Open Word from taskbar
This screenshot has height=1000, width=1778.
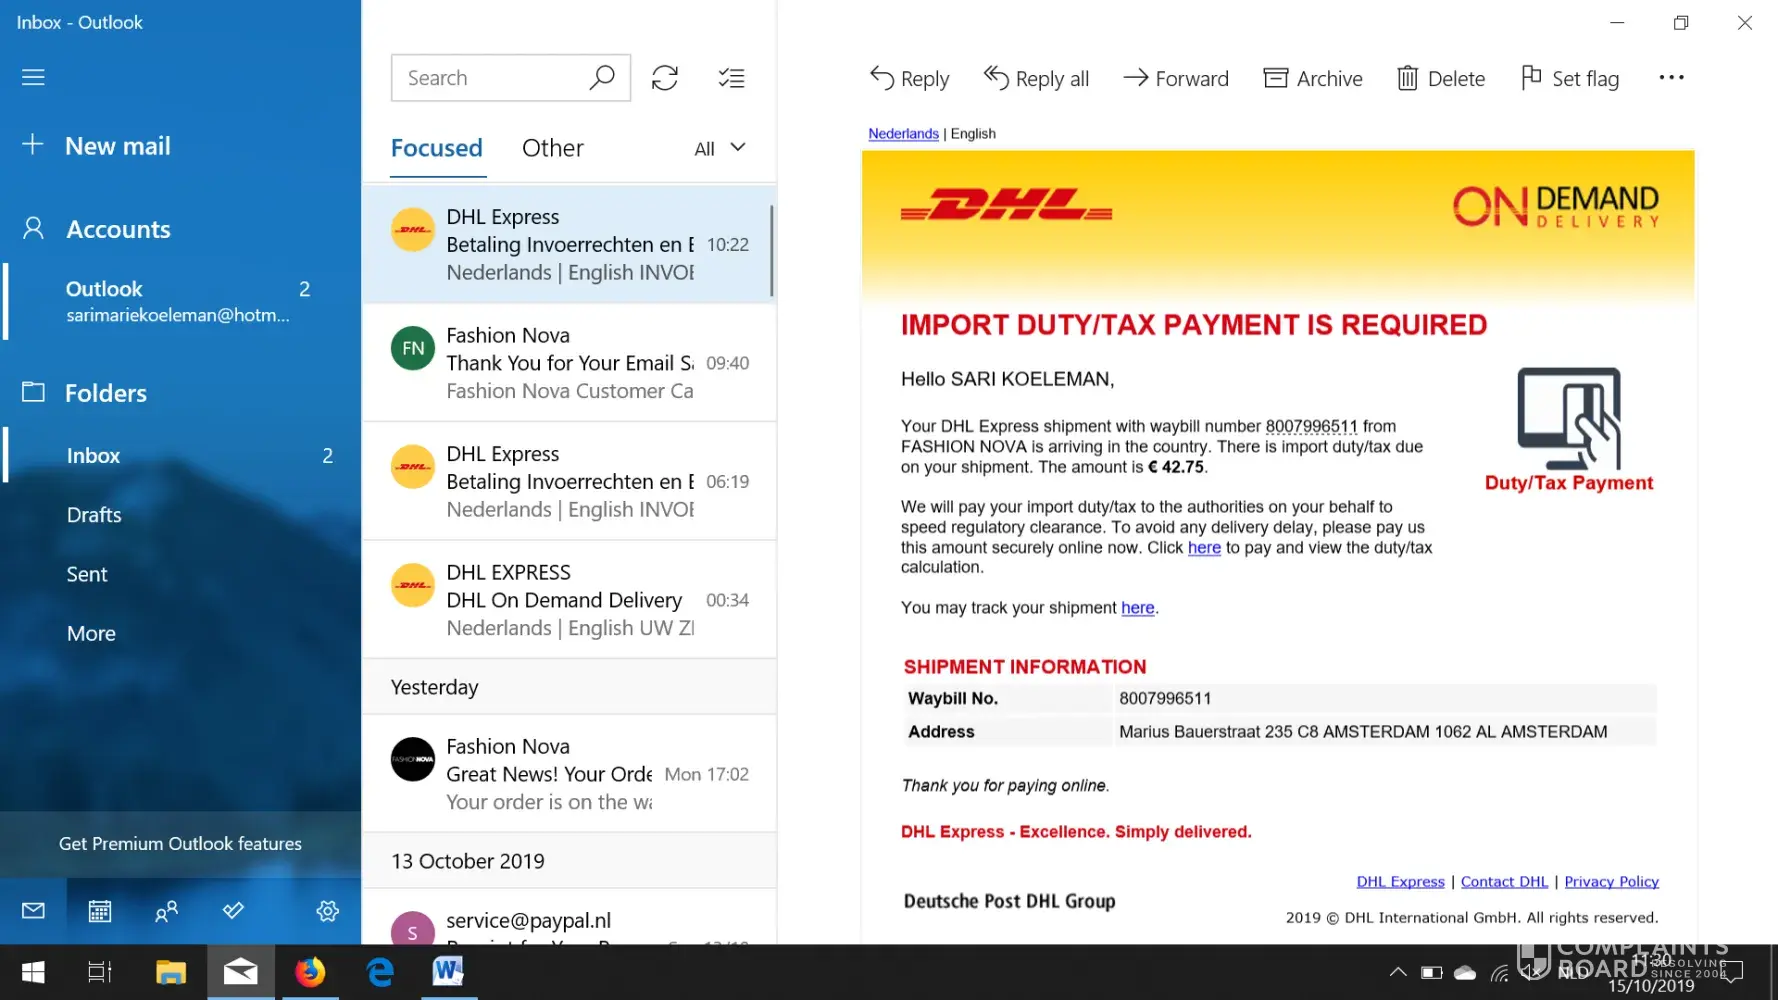click(x=448, y=971)
